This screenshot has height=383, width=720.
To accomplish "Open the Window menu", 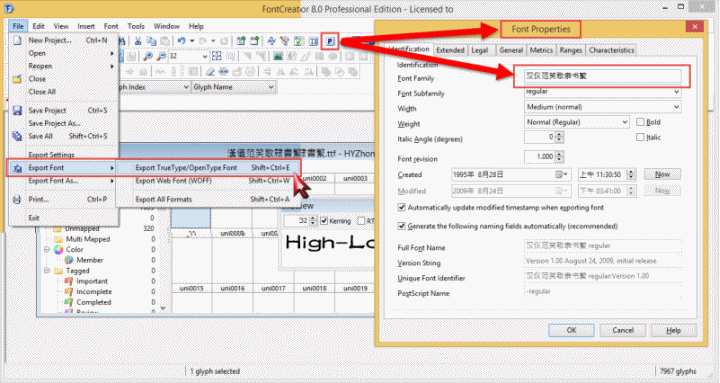I will (166, 26).
